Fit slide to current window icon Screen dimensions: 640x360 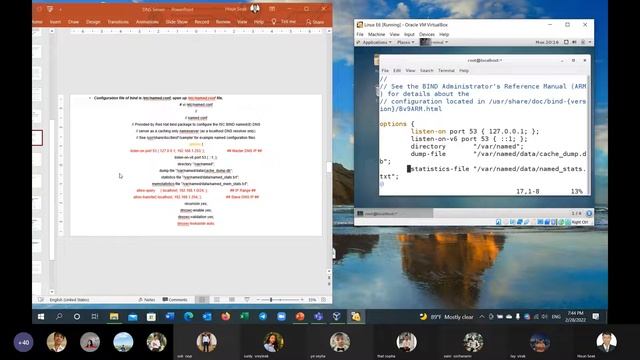324,300
